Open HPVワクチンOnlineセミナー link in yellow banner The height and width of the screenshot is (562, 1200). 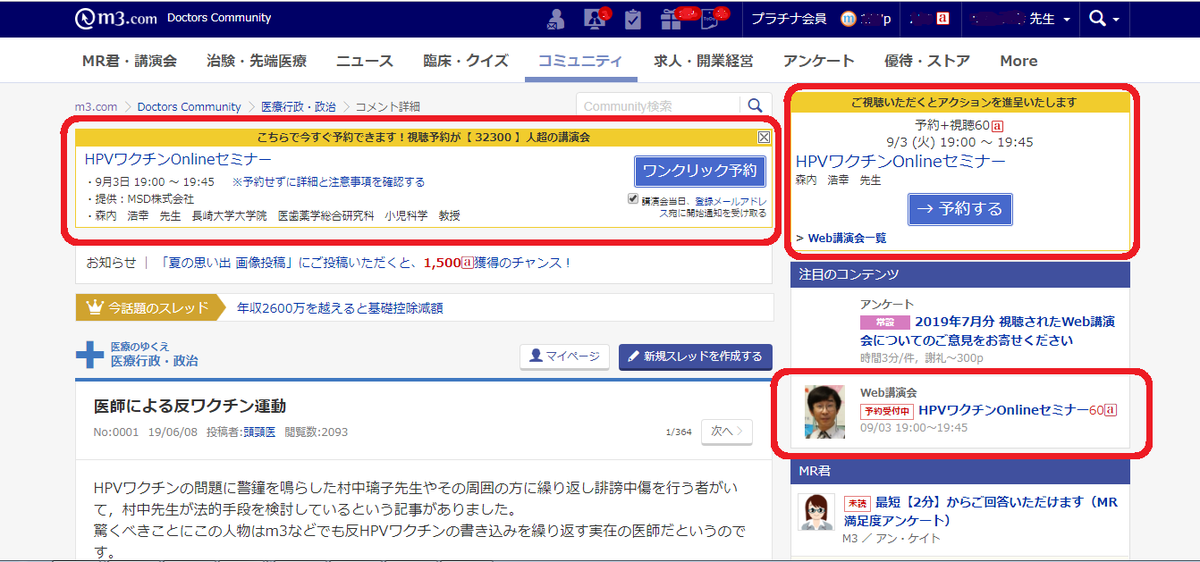click(x=178, y=160)
